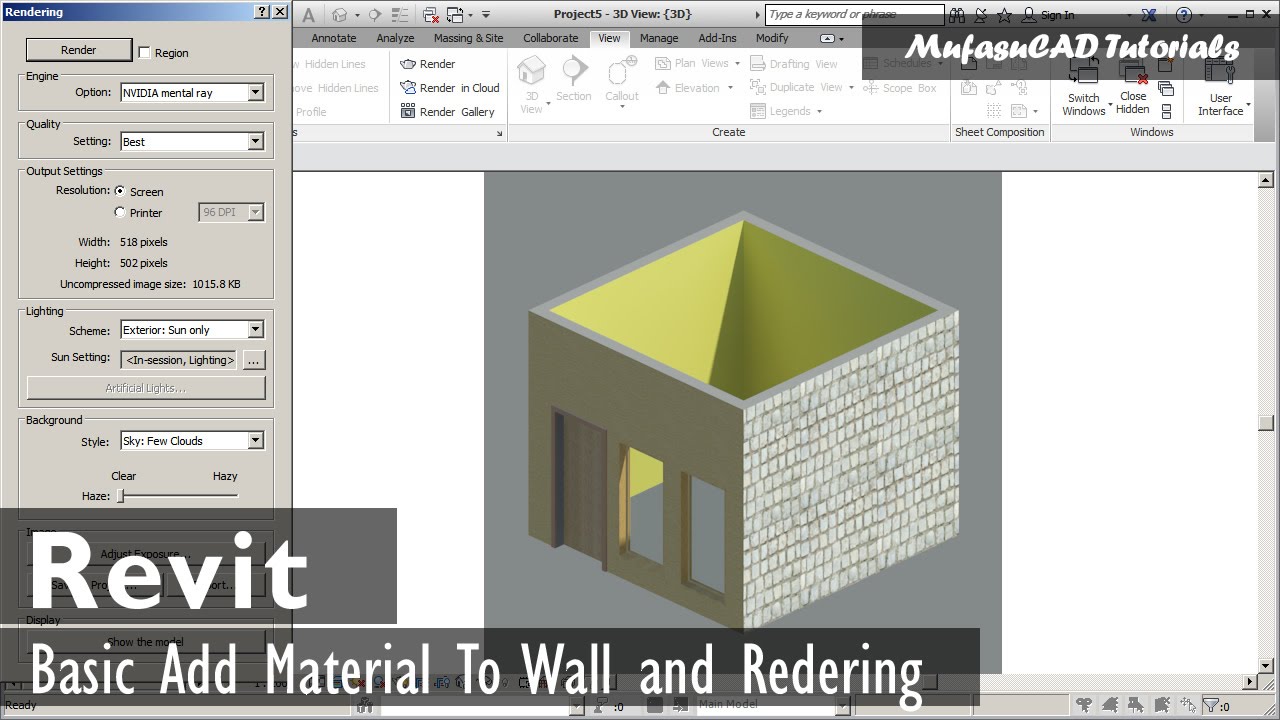Click the Elevation icon
The width and height of the screenshot is (1280, 720).
point(662,88)
